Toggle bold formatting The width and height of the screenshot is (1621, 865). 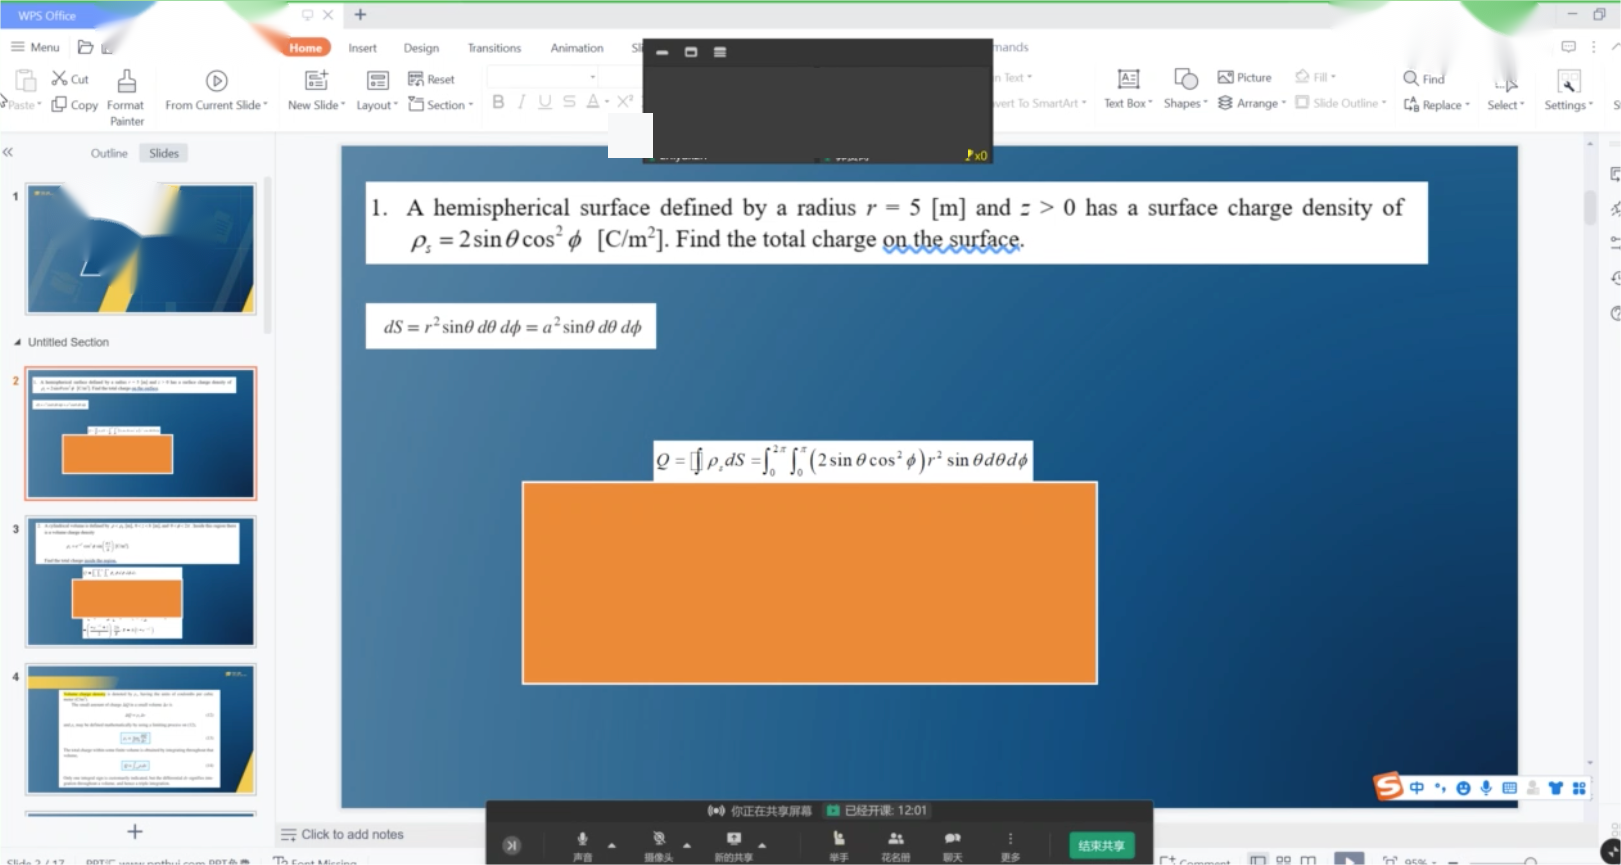(x=498, y=102)
